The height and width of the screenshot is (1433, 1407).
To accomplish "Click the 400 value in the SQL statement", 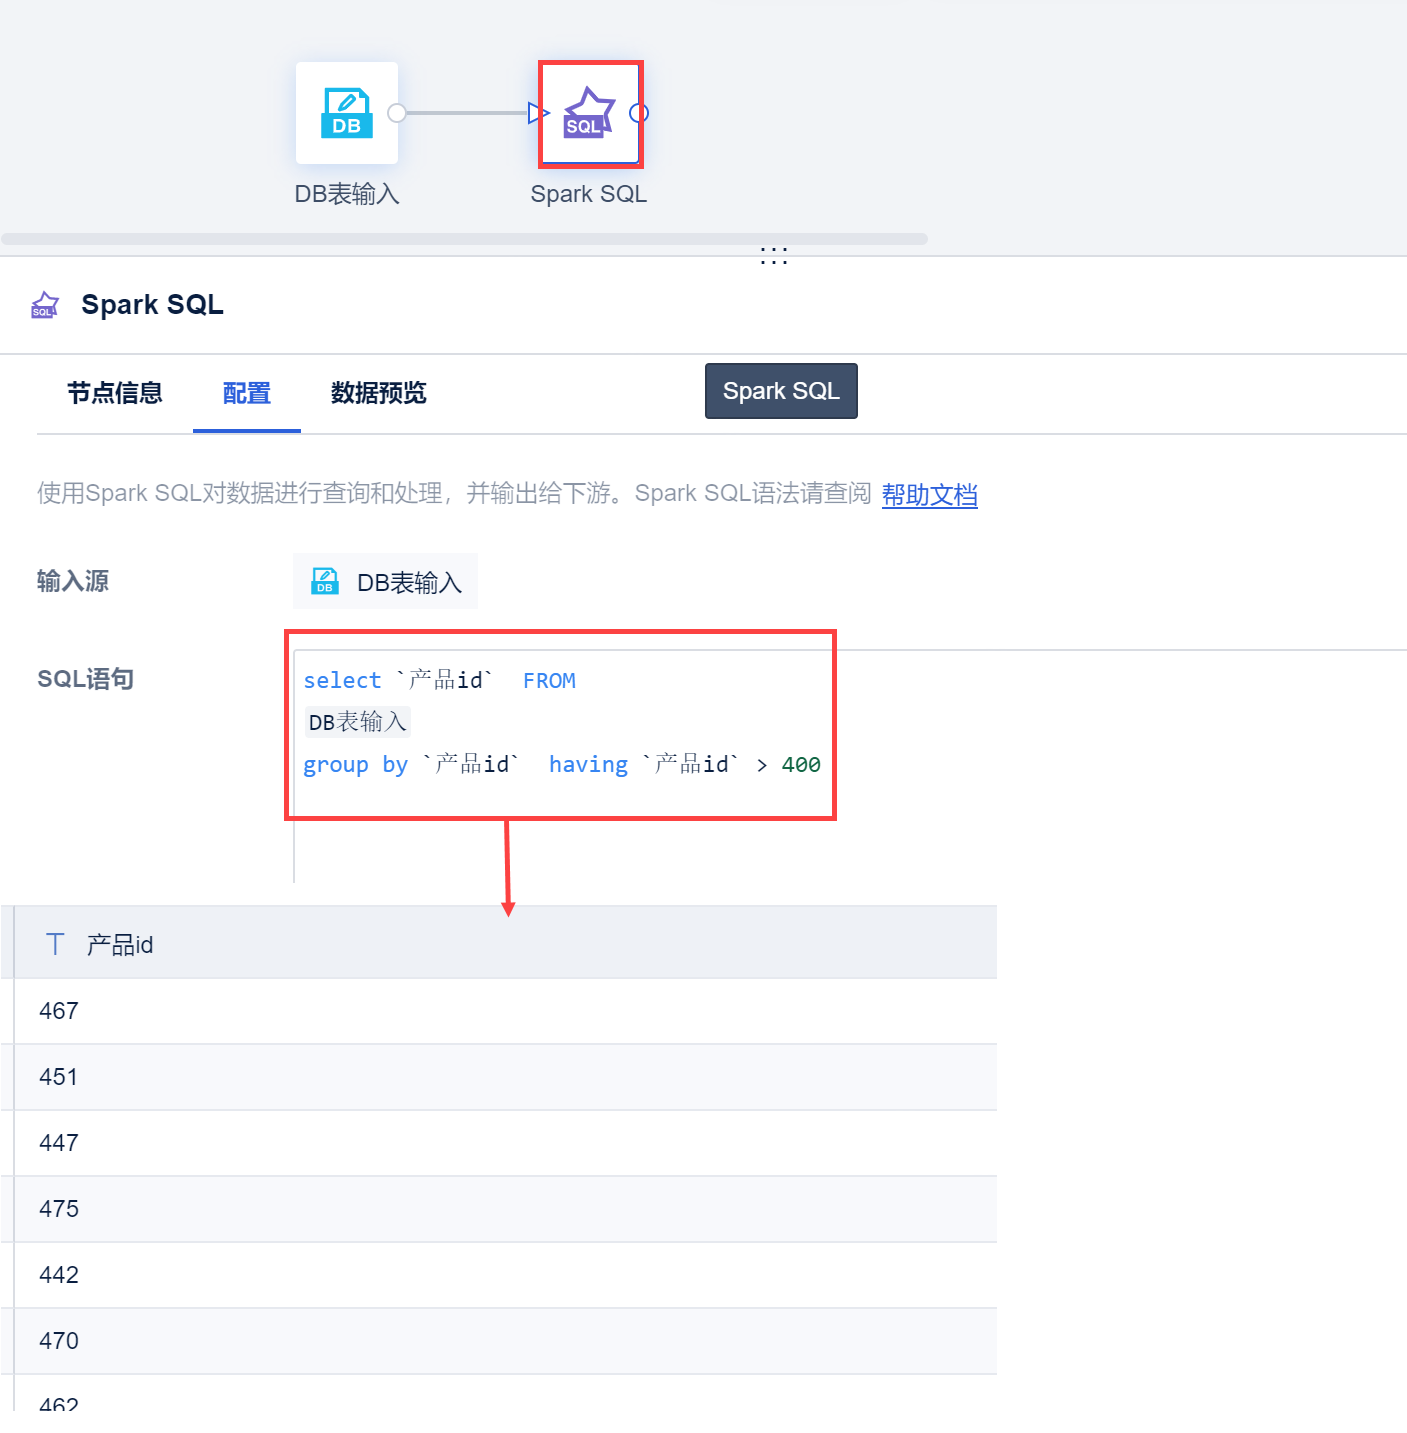I will (x=801, y=765).
